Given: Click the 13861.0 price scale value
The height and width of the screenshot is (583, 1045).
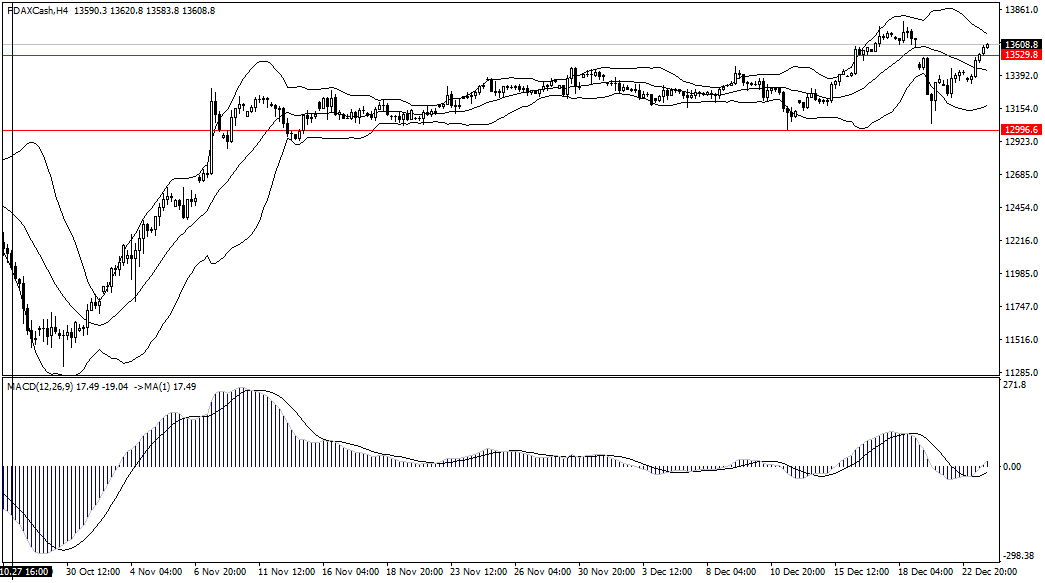Looking at the screenshot, I should [1020, 10].
